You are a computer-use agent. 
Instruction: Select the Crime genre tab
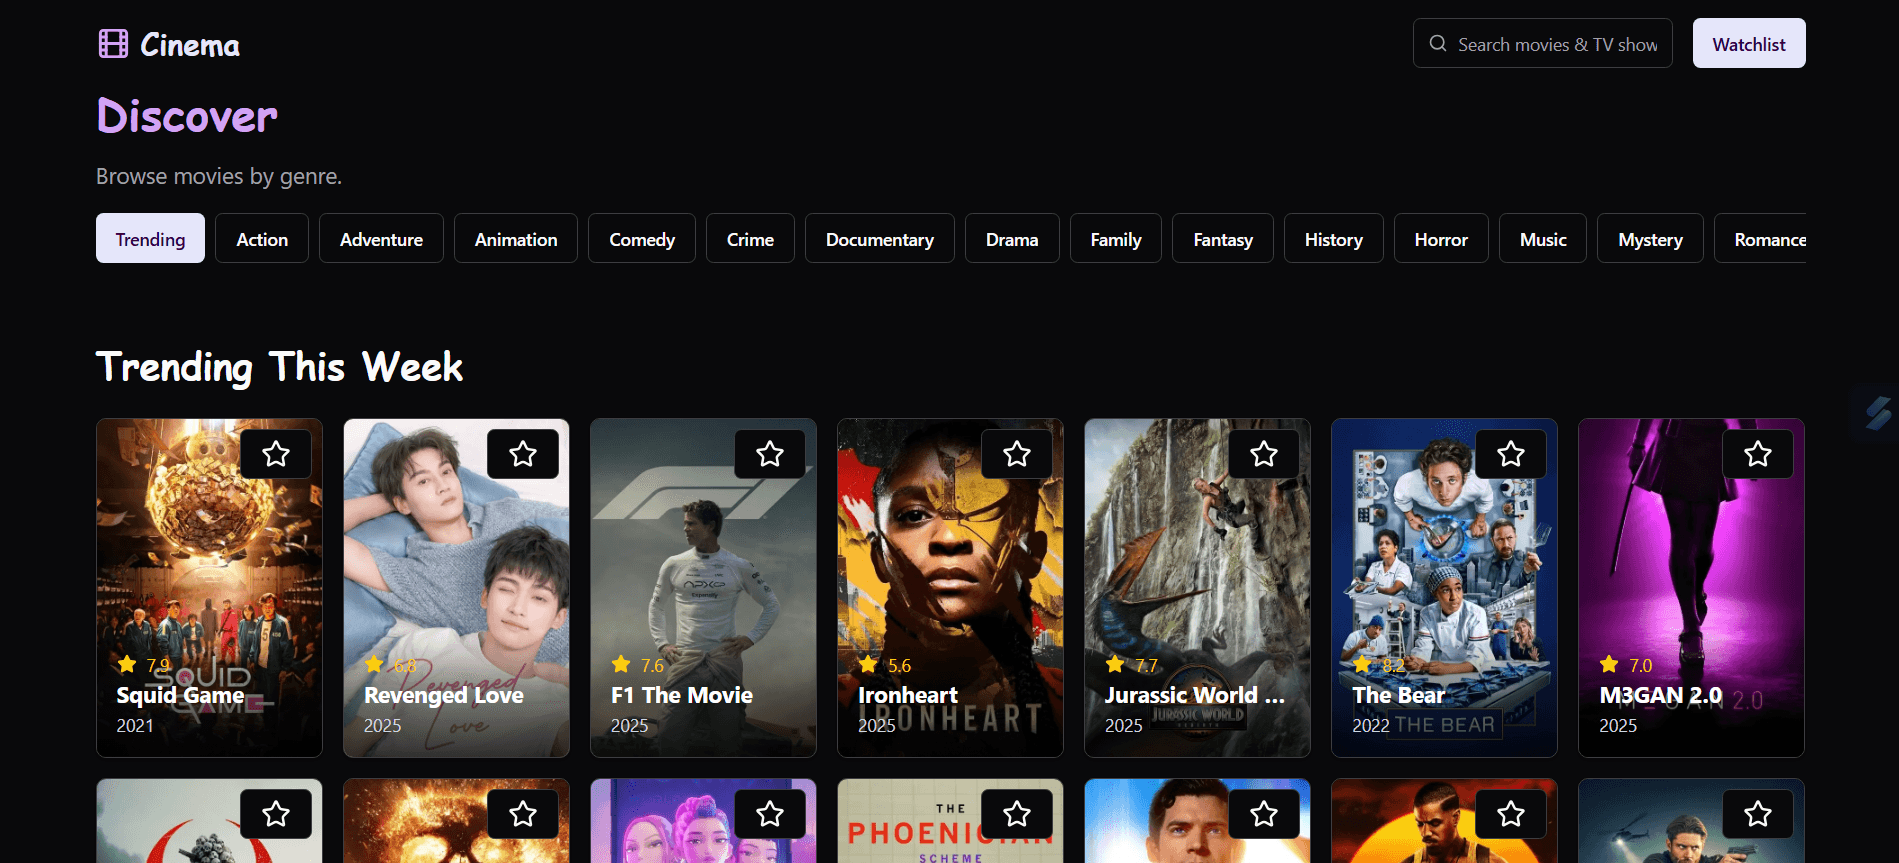pos(750,238)
